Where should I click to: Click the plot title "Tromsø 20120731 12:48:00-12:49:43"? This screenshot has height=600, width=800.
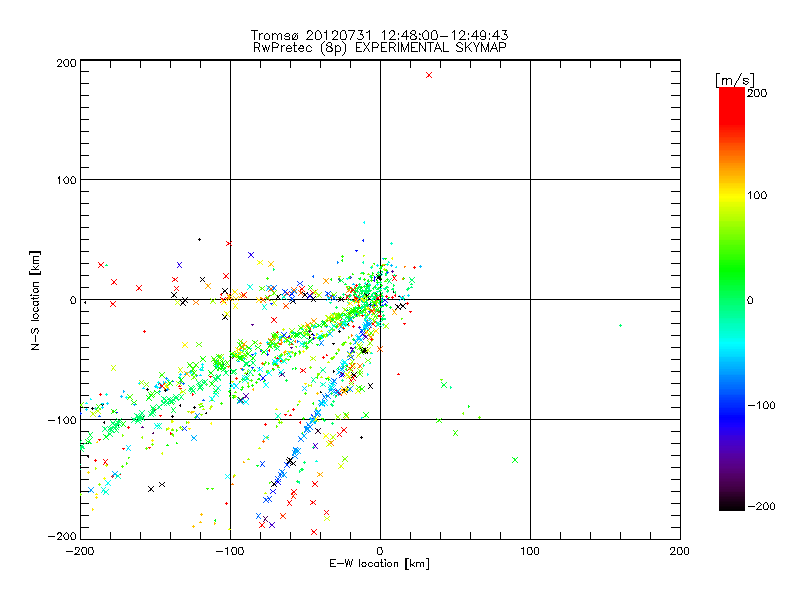tap(379, 35)
